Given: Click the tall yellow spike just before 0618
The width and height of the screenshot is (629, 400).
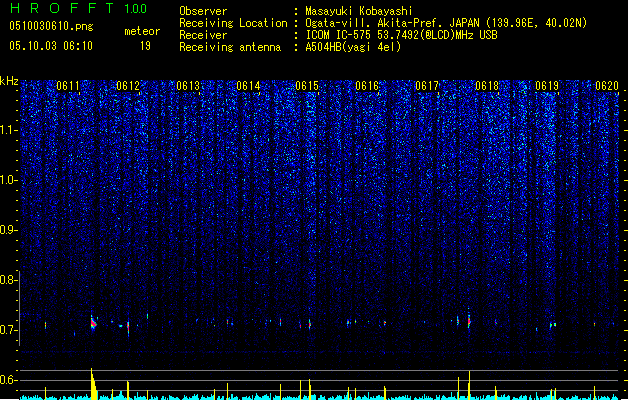Looking at the screenshot, I should 469,385.
